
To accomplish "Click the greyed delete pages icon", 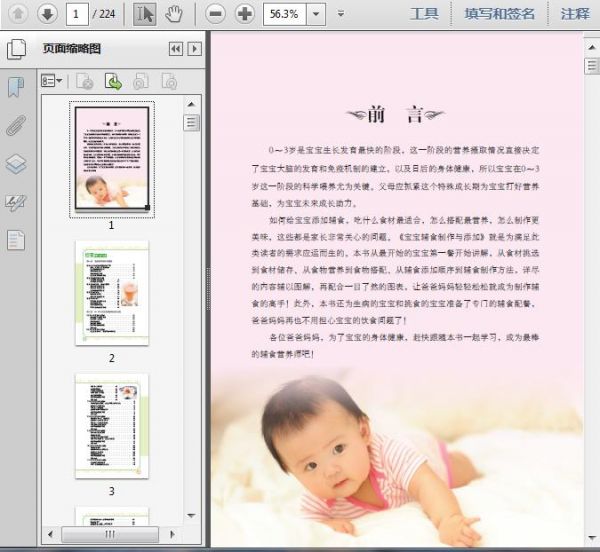I will click(85, 81).
